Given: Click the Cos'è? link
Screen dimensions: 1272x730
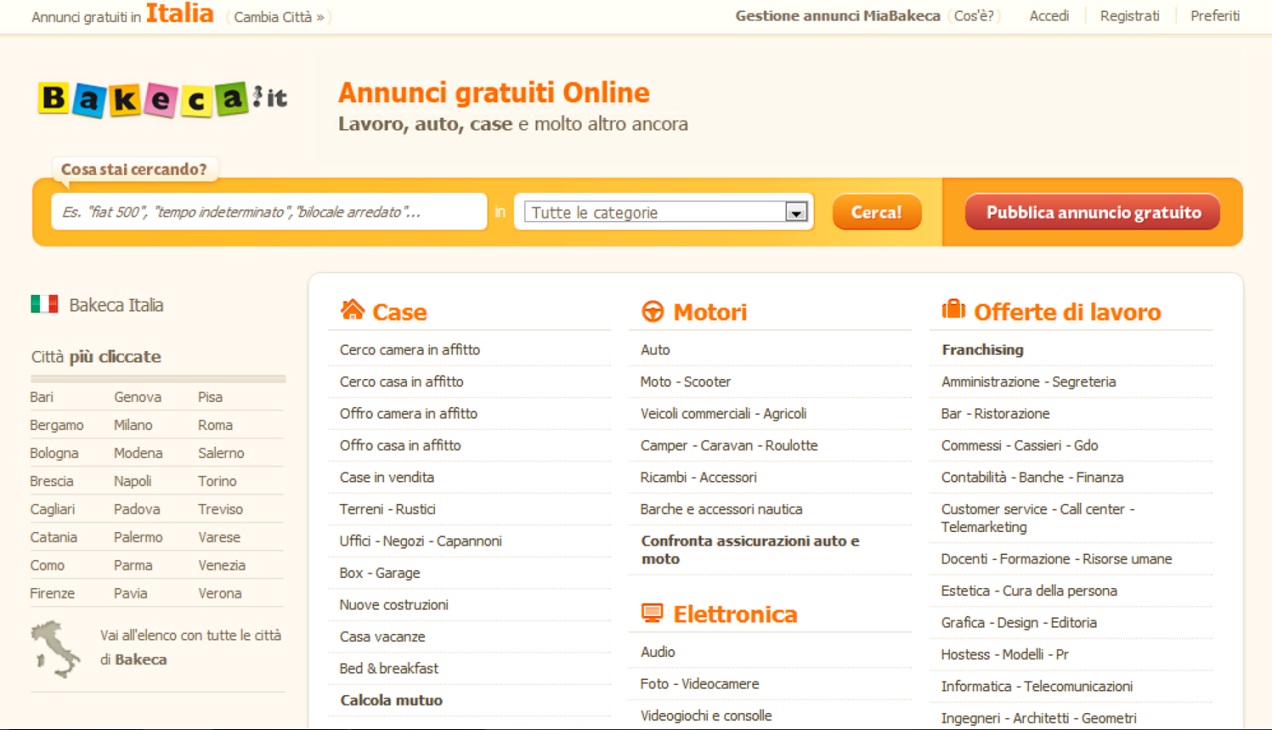Looking at the screenshot, I should coord(974,16).
